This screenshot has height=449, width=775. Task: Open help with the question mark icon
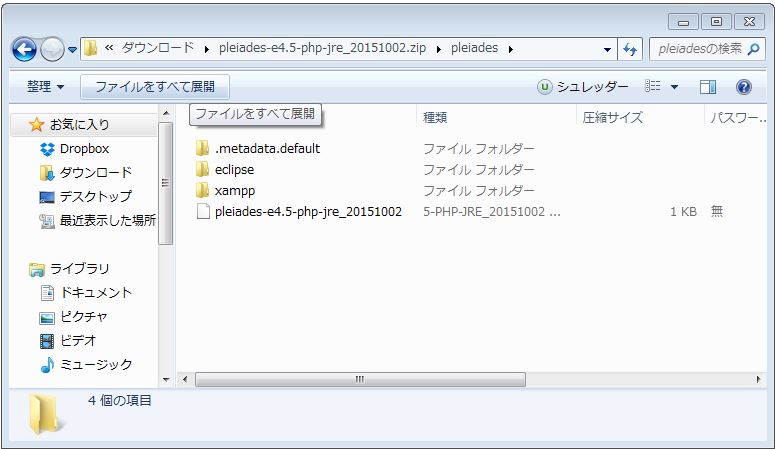pyautogui.click(x=744, y=87)
